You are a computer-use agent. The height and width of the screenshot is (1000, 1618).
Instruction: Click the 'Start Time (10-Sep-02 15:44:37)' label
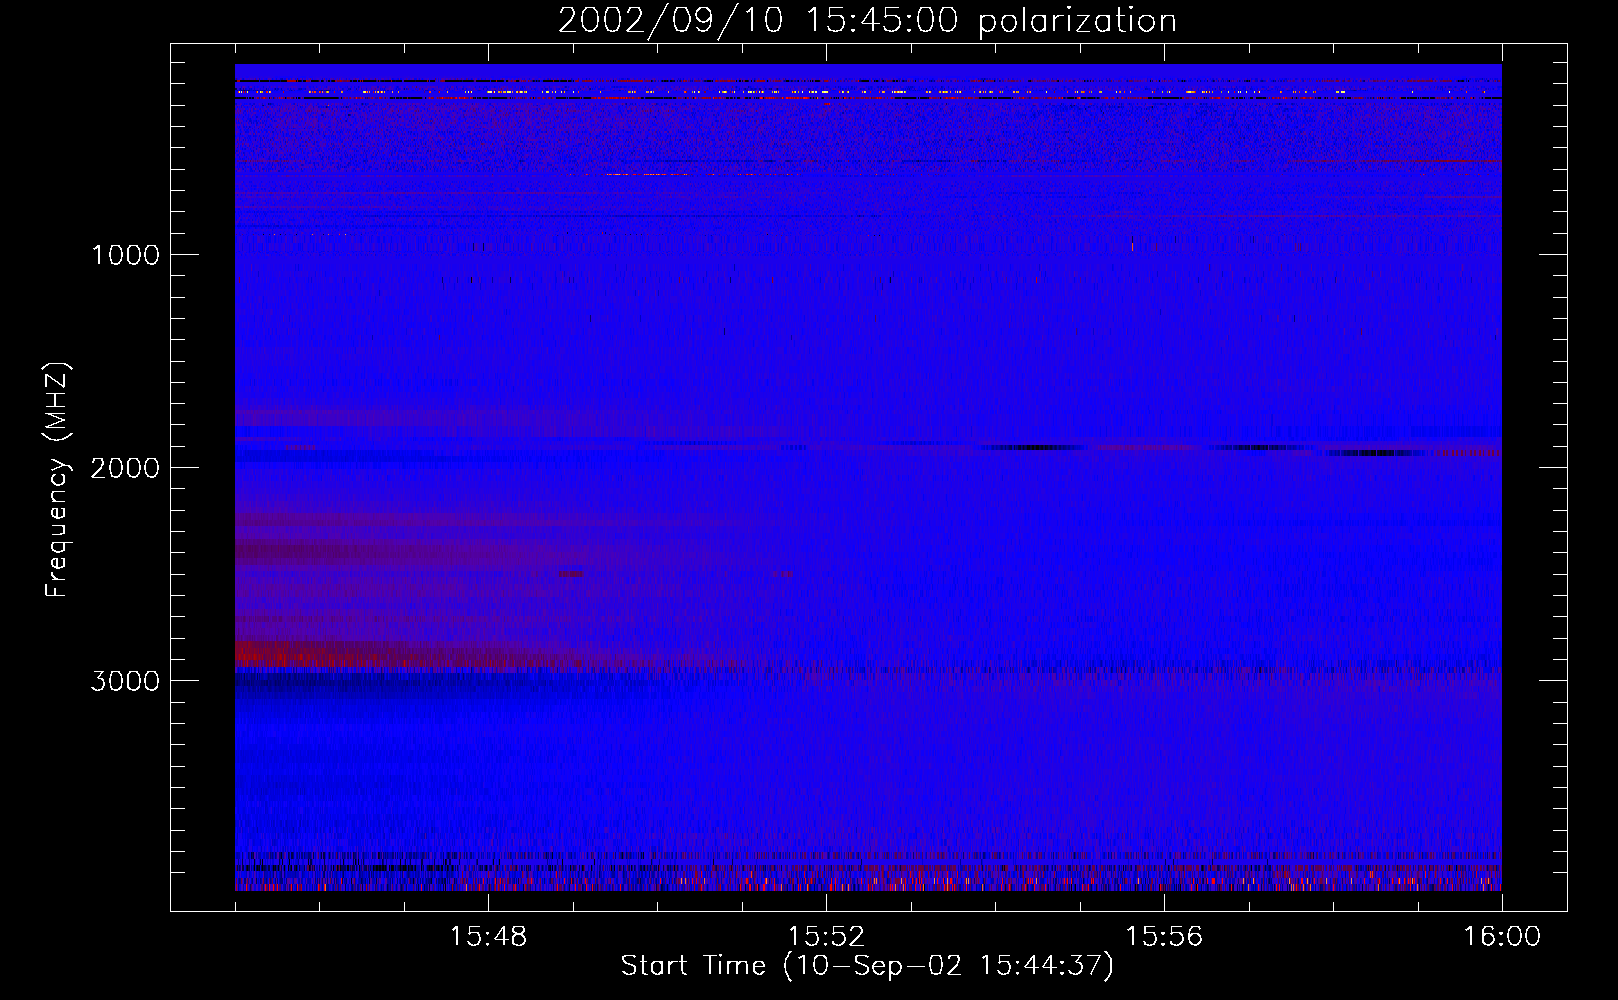point(867,966)
